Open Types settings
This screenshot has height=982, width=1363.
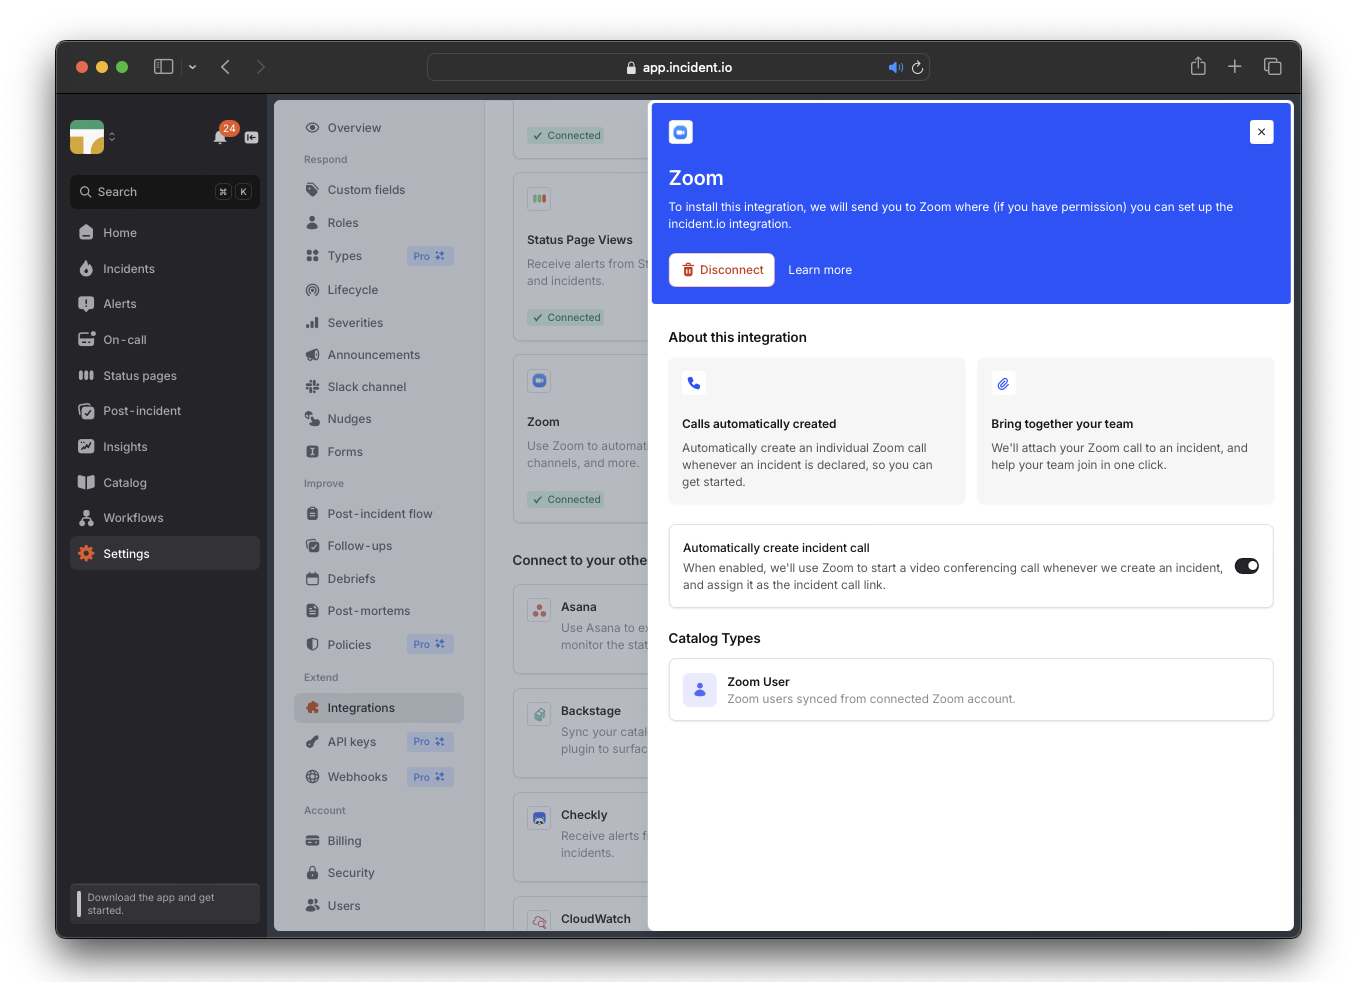(379, 256)
